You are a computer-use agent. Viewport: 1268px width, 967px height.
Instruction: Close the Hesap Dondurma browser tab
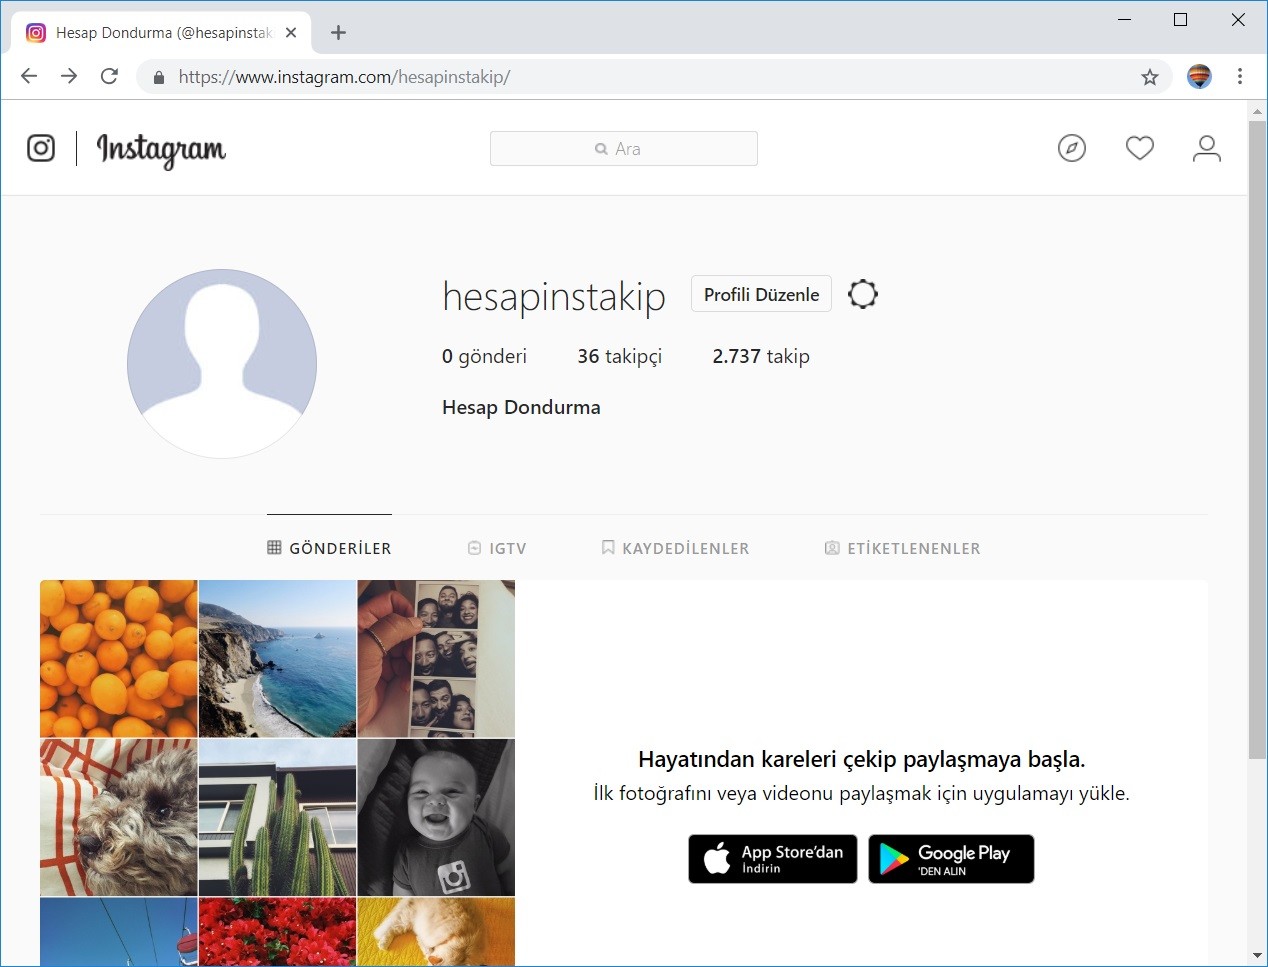(291, 33)
